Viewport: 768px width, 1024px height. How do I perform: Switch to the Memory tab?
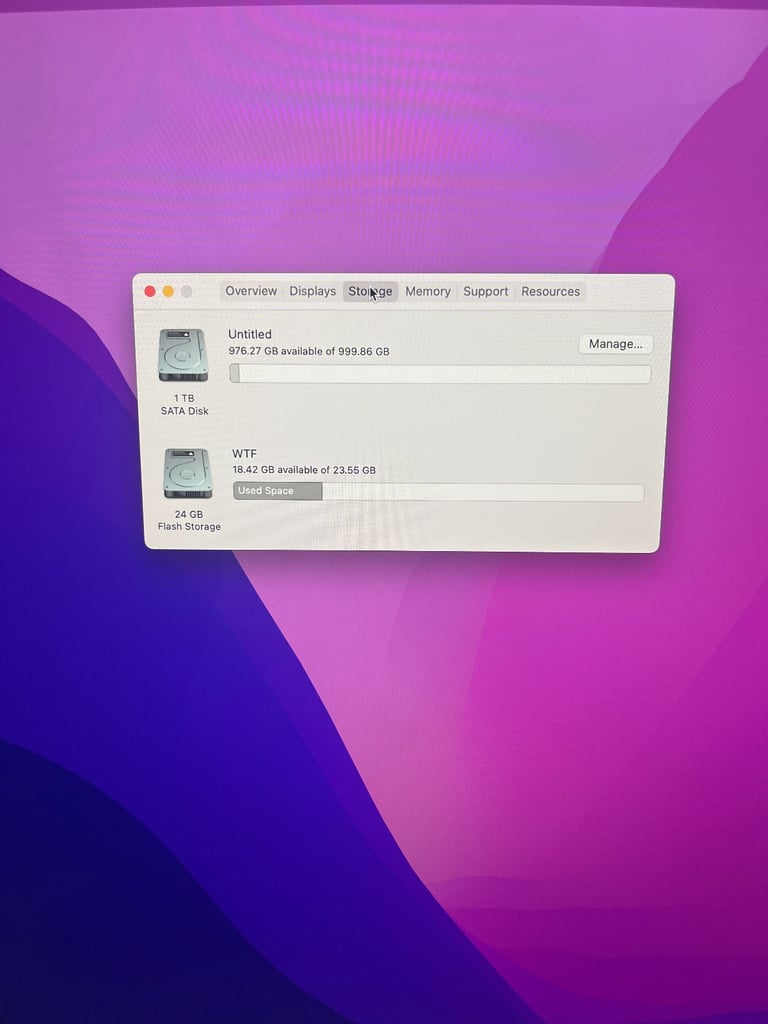click(428, 291)
